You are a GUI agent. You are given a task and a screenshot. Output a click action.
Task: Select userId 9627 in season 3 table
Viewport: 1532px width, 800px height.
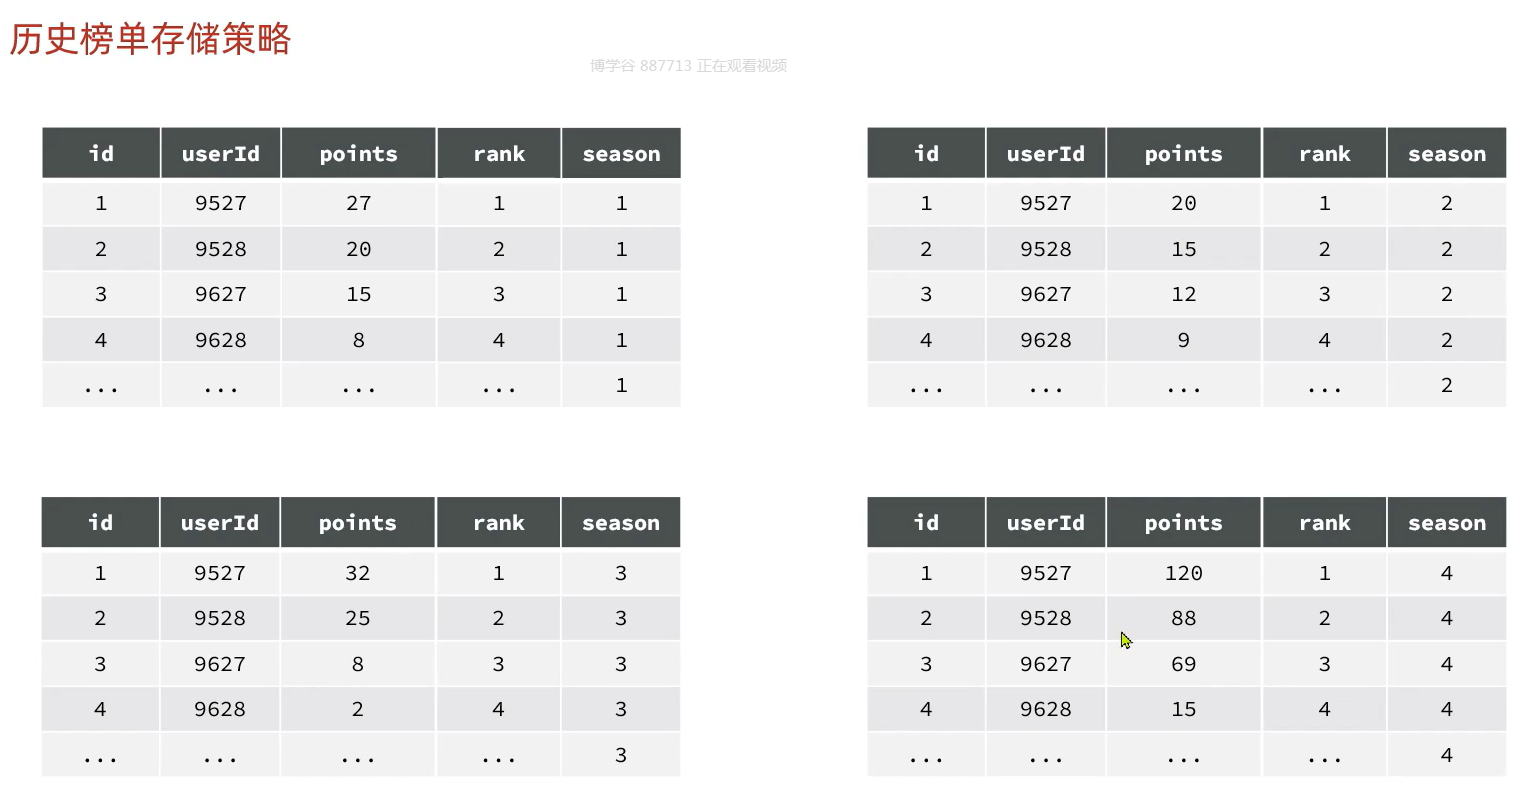coord(220,664)
